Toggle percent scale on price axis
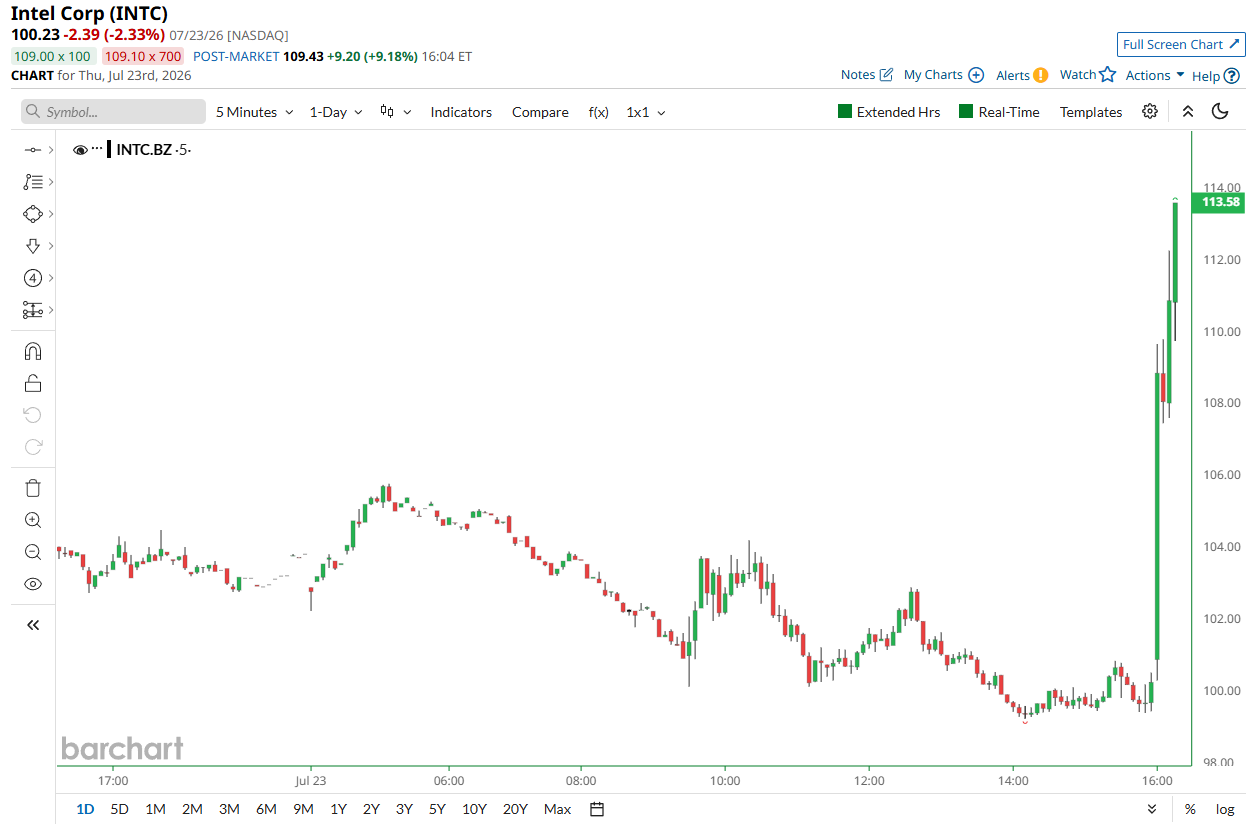1257x826 pixels. [x=1190, y=809]
